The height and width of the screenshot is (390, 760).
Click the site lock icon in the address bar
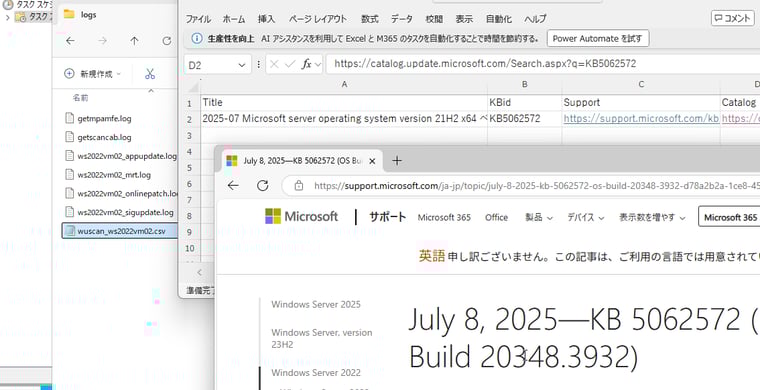pyautogui.click(x=299, y=186)
